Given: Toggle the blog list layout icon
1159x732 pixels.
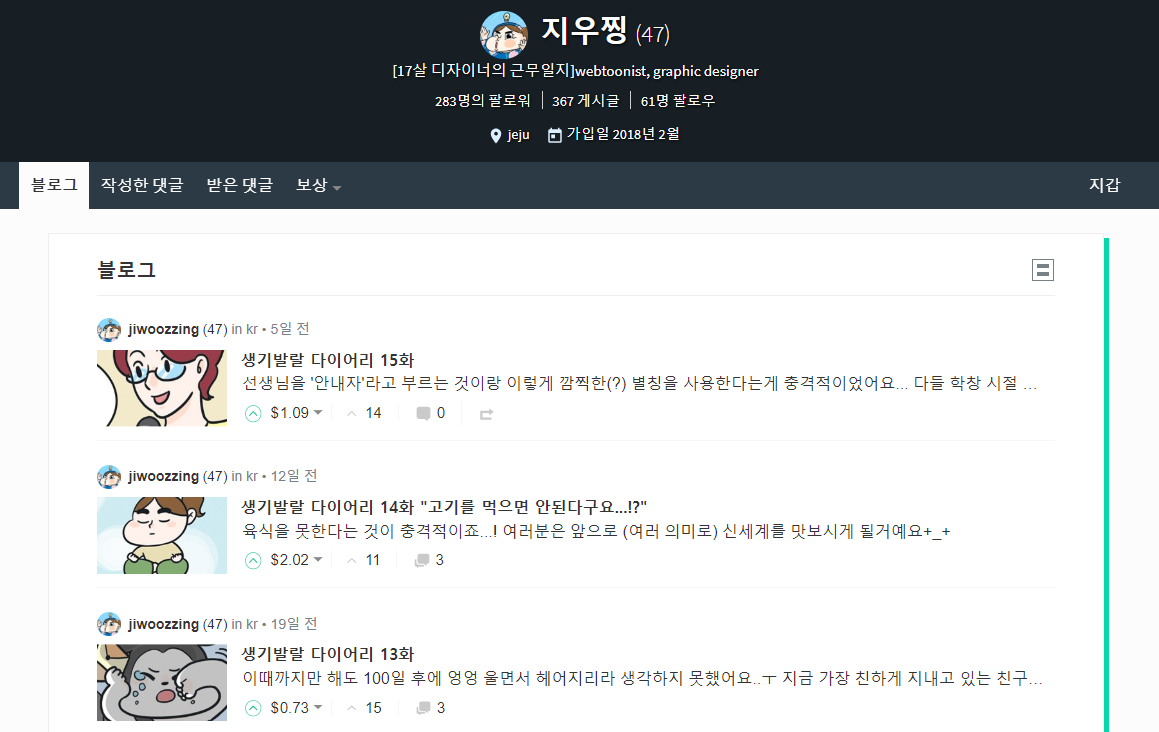Looking at the screenshot, I should (x=1042, y=270).
